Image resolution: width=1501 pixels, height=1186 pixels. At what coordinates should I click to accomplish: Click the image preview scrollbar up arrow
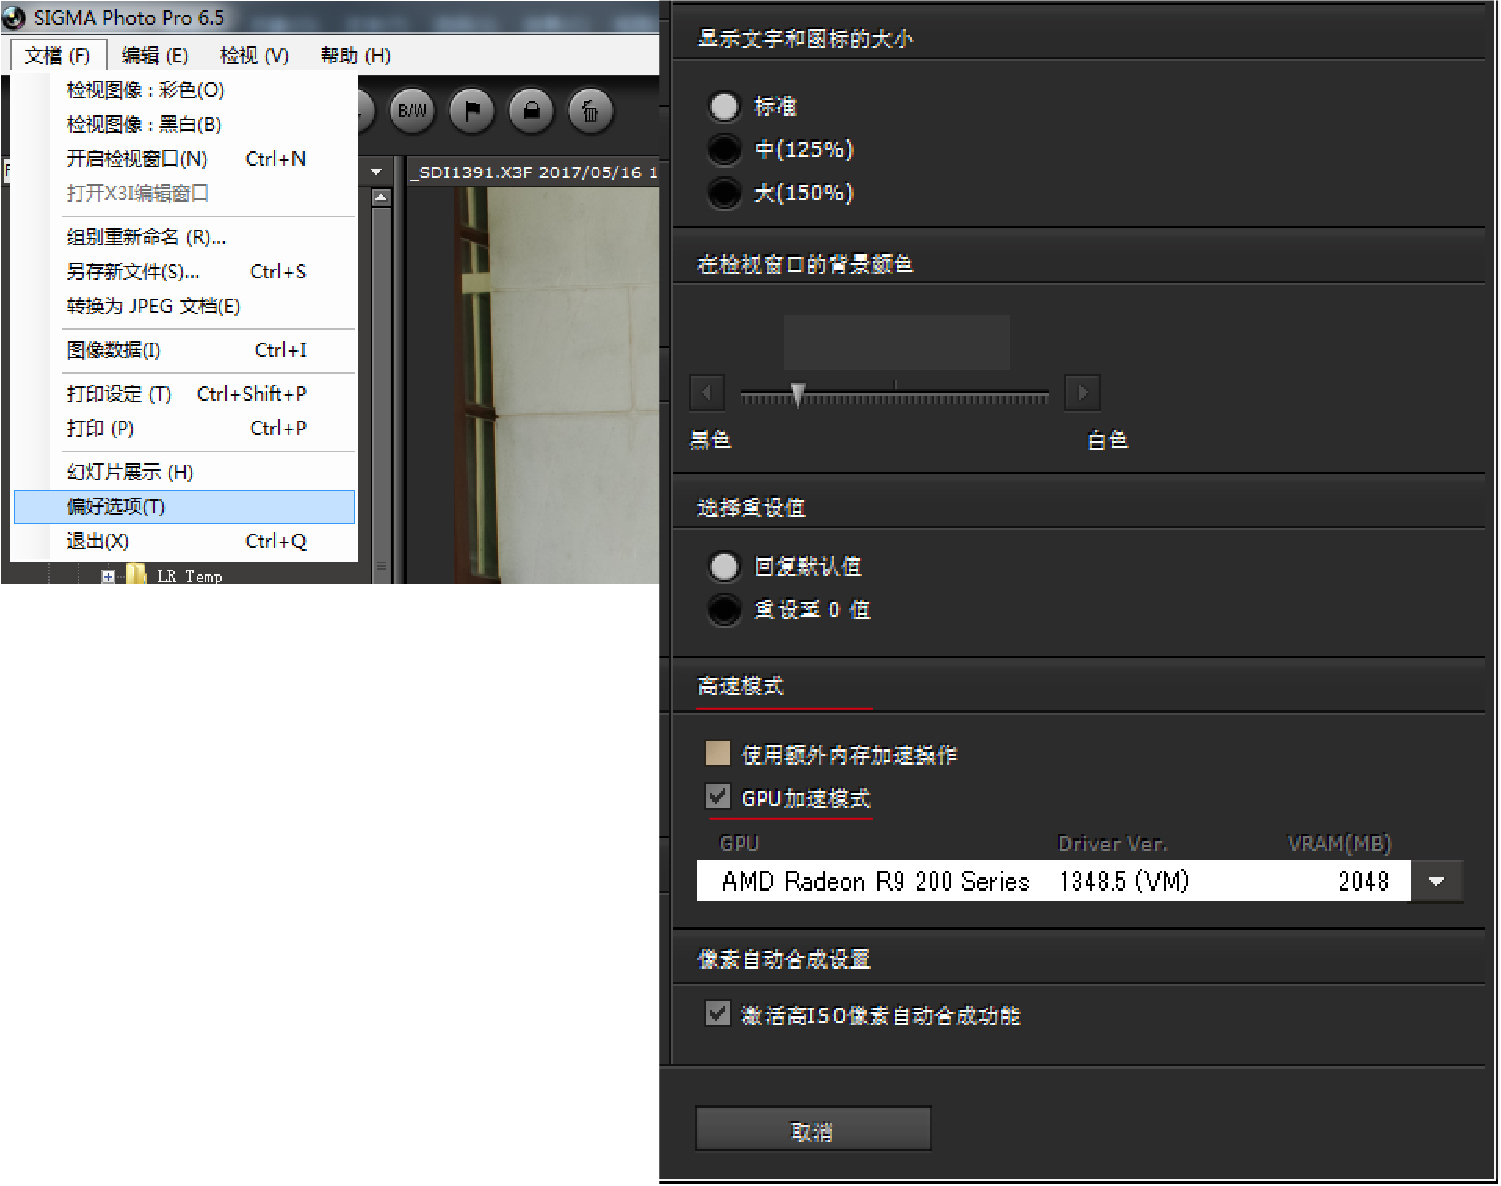(x=381, y=196)
